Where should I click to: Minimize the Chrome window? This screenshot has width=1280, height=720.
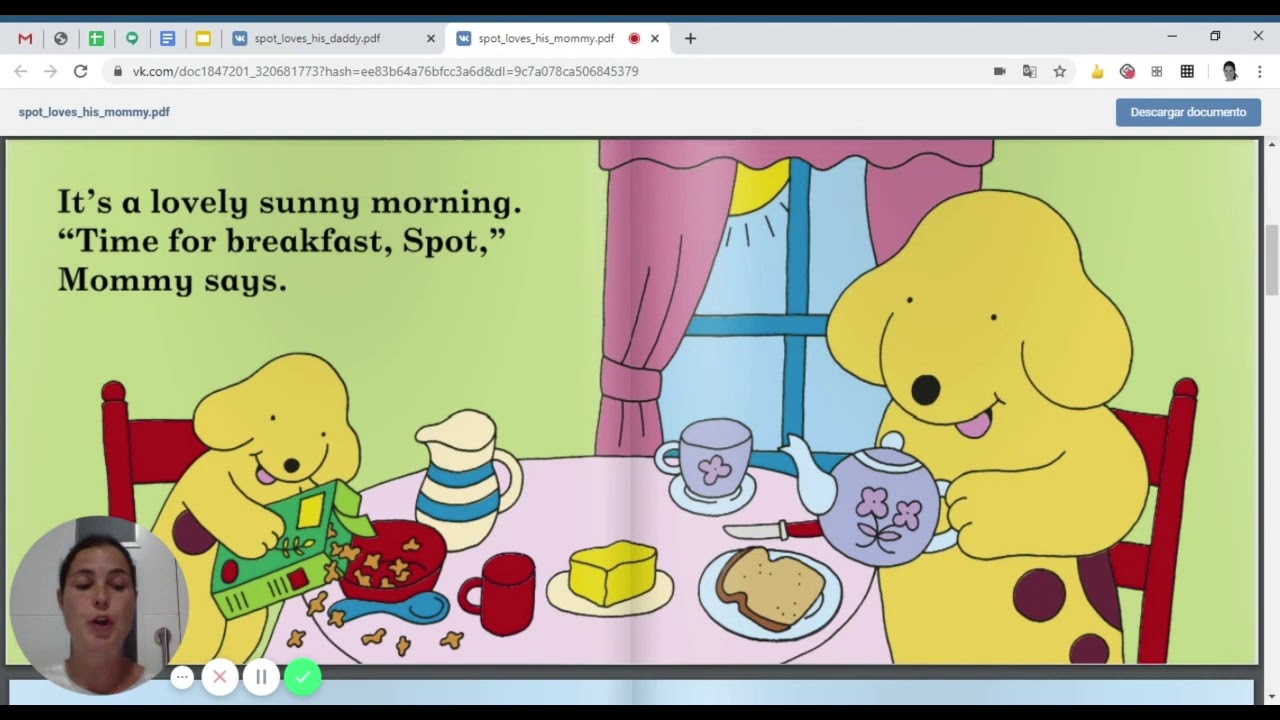[1172, 36]
